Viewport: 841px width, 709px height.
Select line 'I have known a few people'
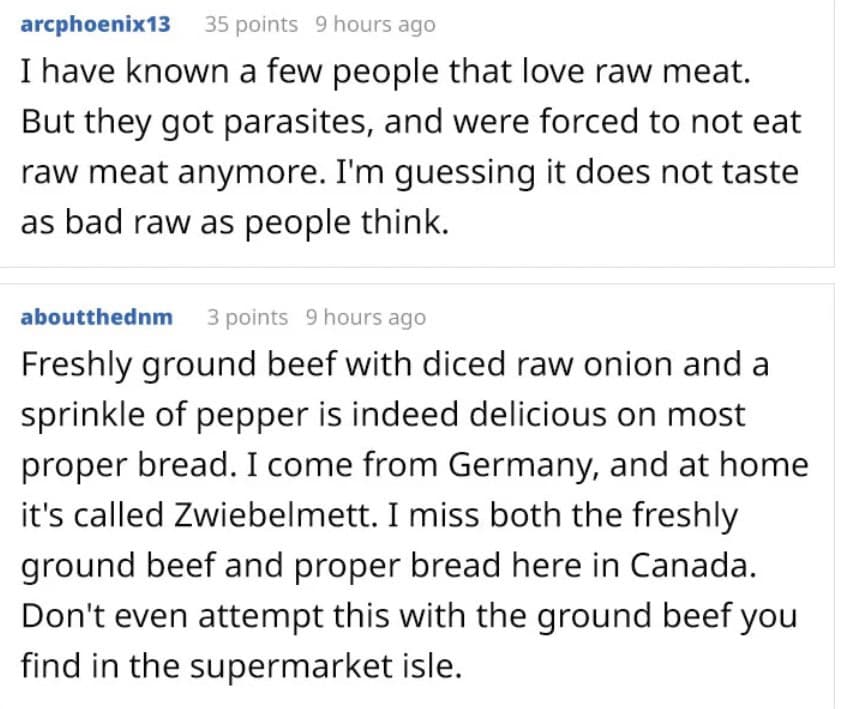point(386,71)
